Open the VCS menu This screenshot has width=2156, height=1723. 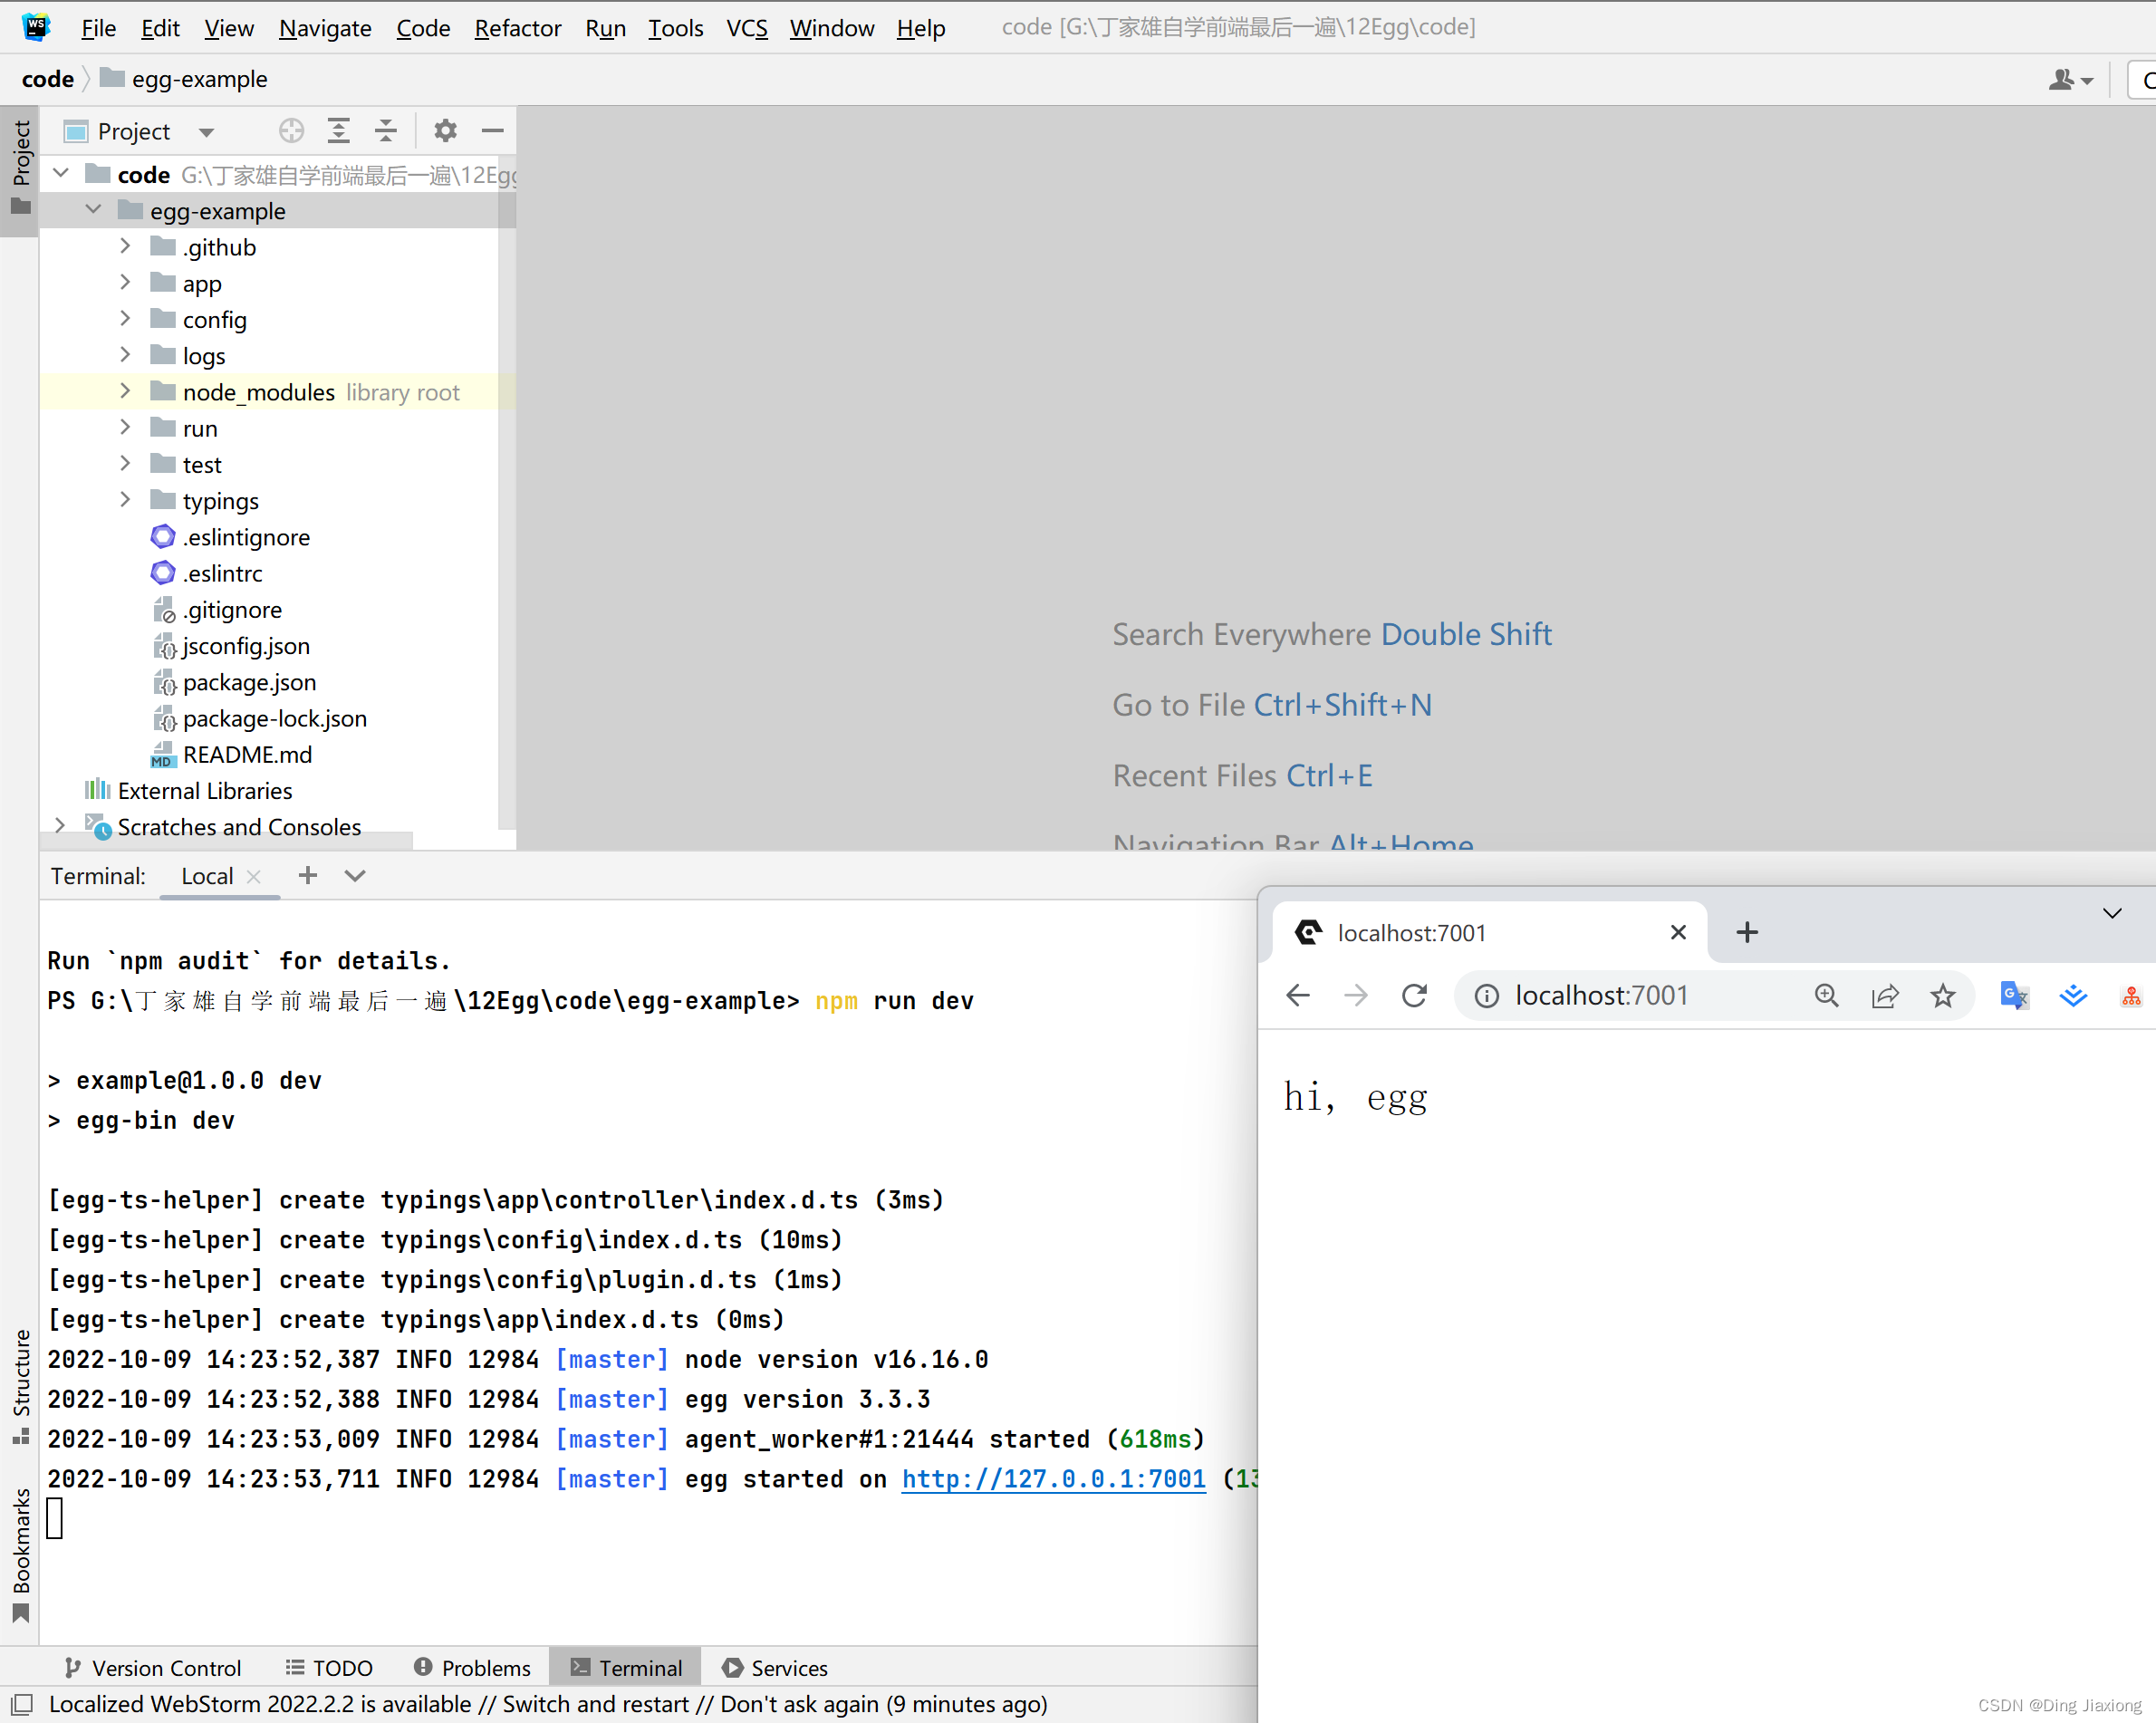pyautogui.click(x=747, y=28)
